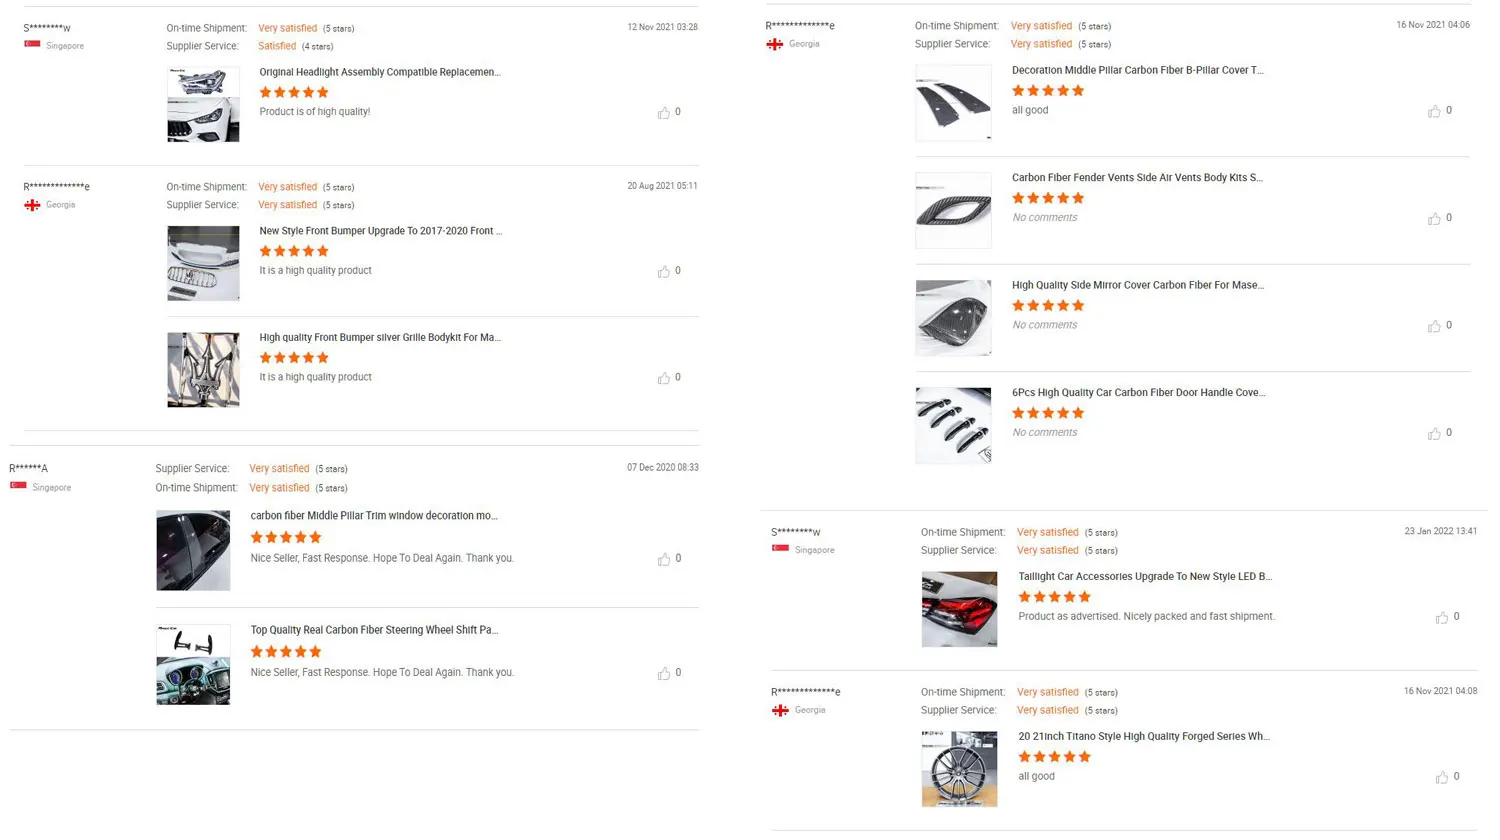
Task: Like the Titano forged wheel review
Action: 1441,777
